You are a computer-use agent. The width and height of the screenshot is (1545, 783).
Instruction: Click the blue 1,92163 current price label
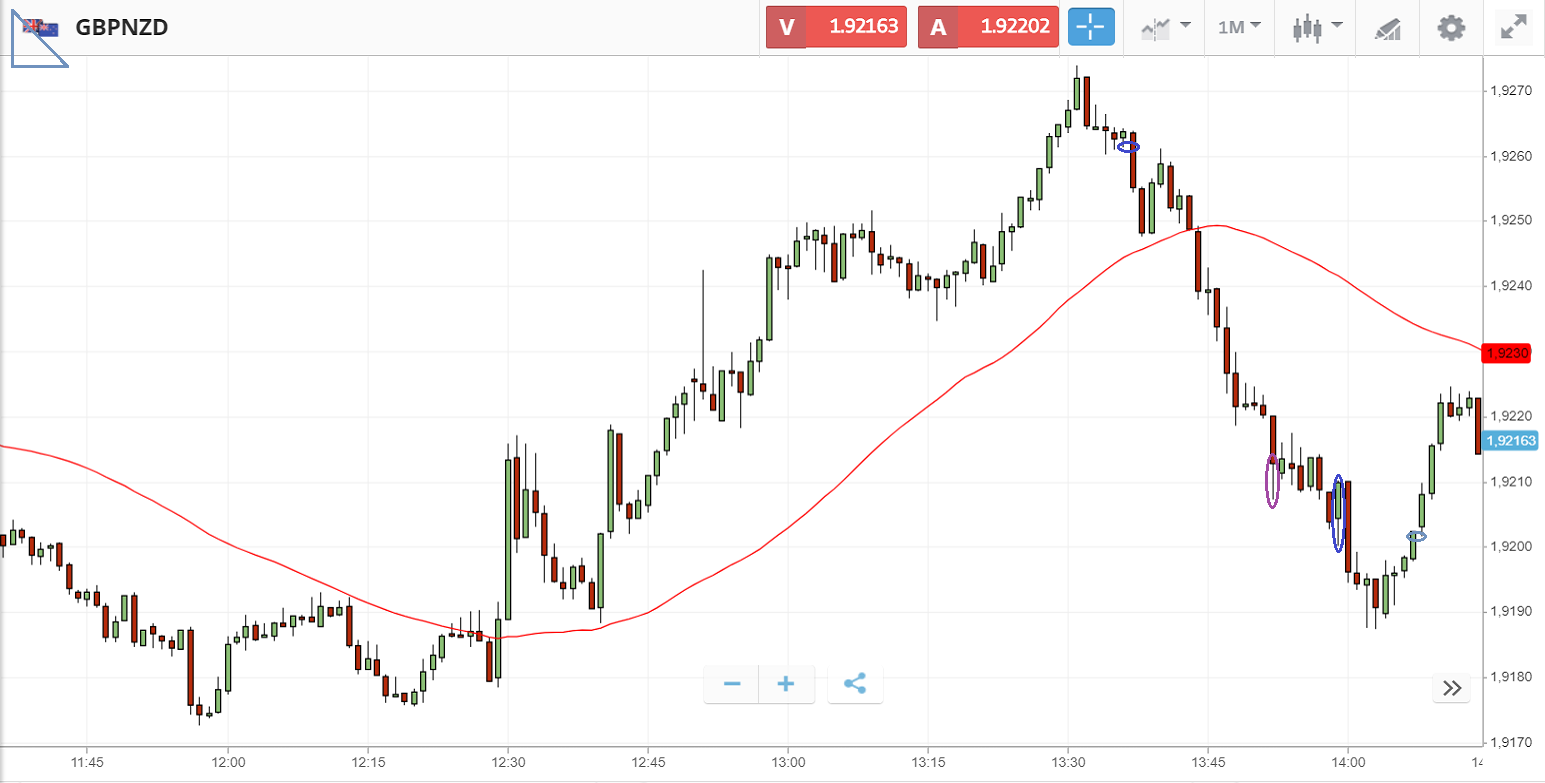(1511, 440)
